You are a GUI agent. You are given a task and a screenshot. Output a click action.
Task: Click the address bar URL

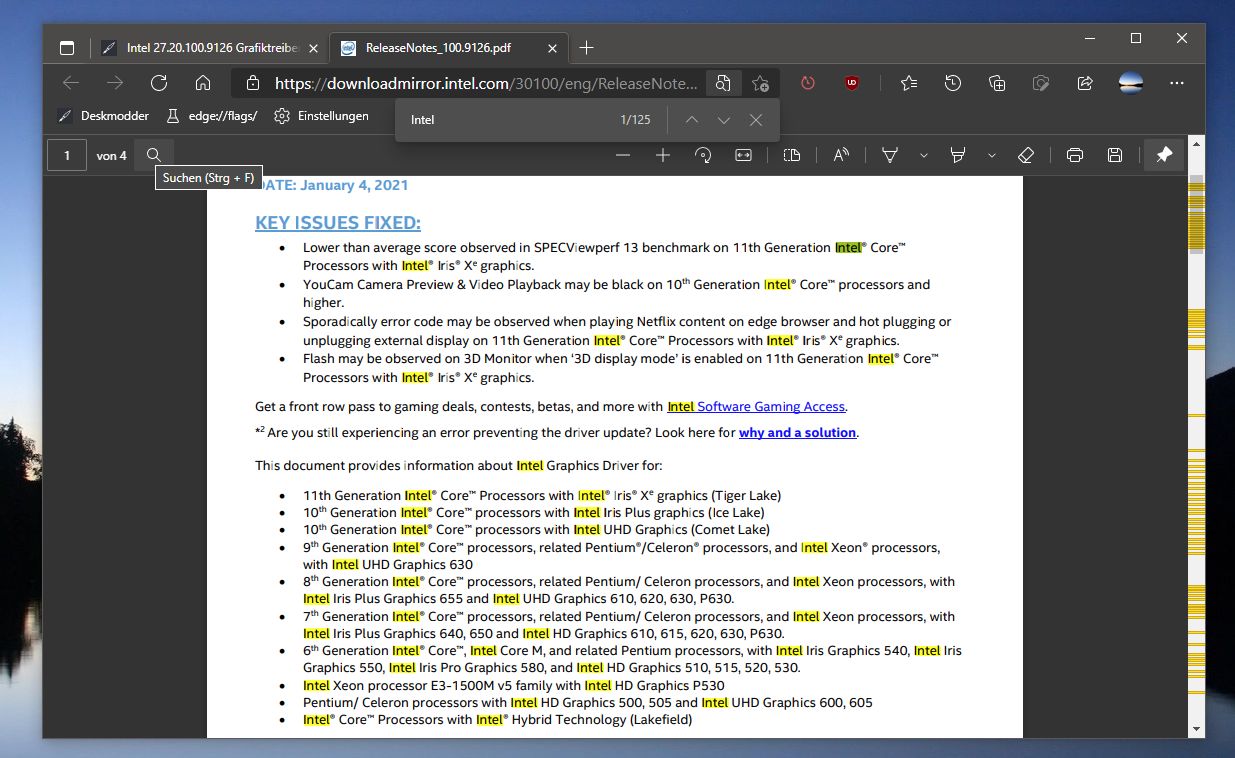(x=486, y=84)
